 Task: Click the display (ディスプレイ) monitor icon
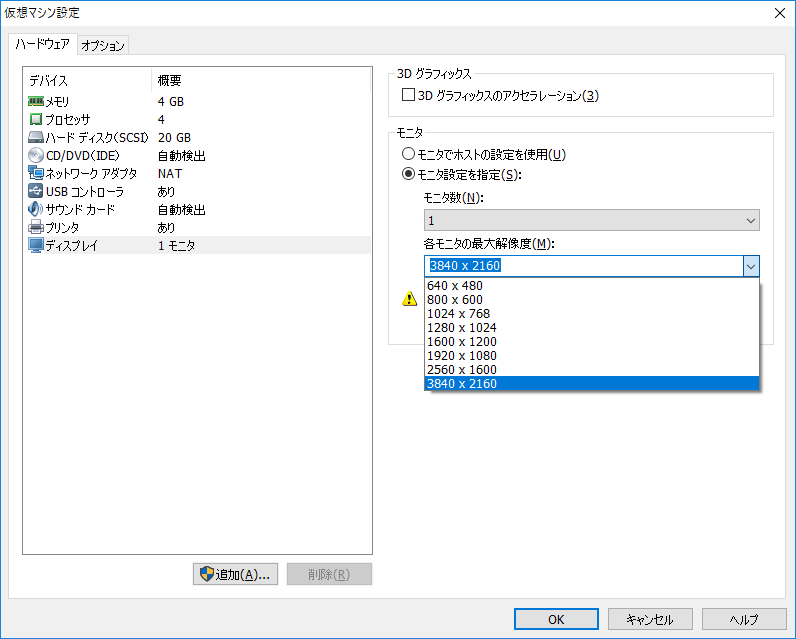(x=36, y=245)
